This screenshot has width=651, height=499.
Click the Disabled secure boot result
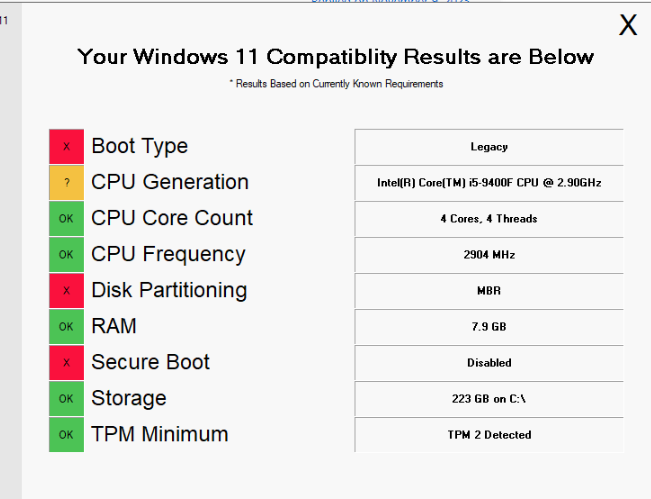489,363
